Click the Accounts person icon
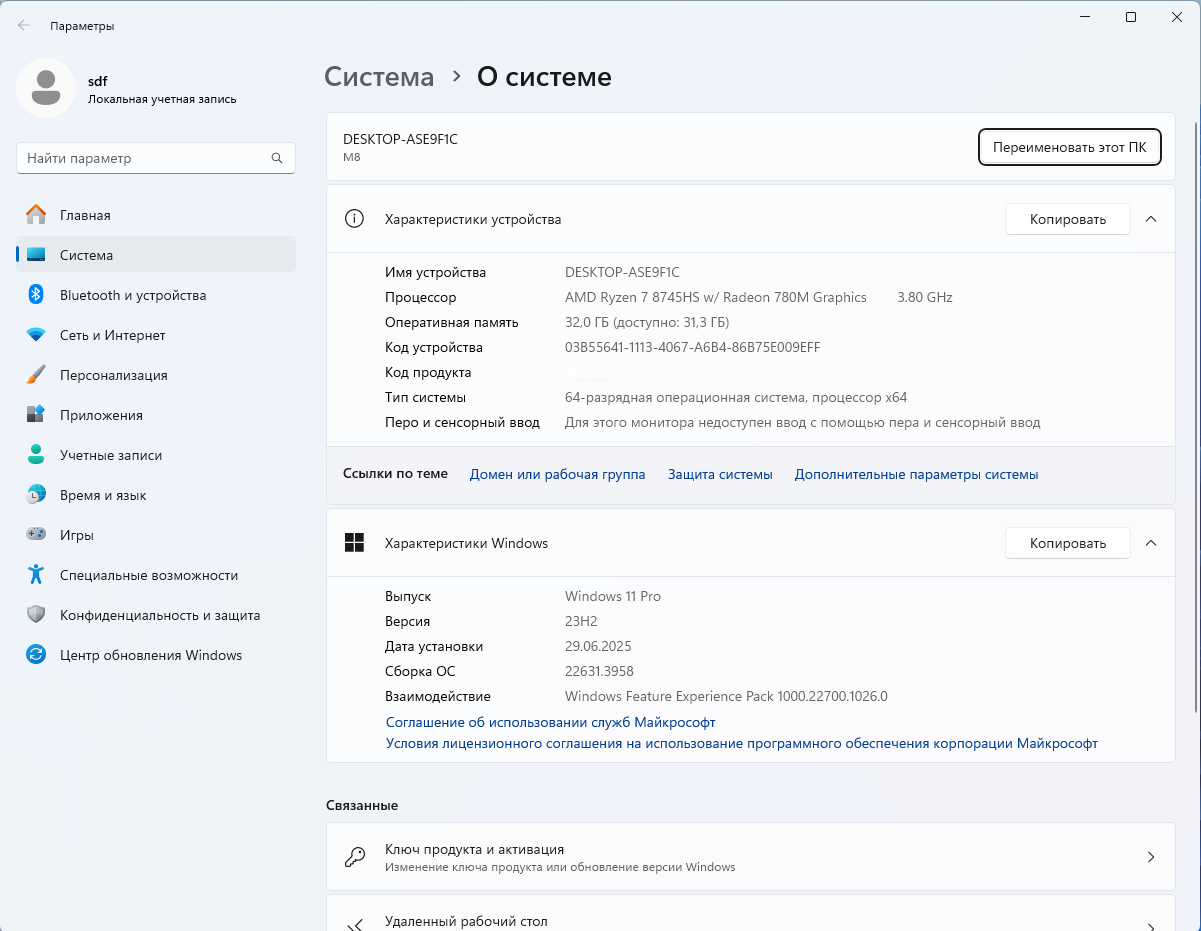 [36, 455]
